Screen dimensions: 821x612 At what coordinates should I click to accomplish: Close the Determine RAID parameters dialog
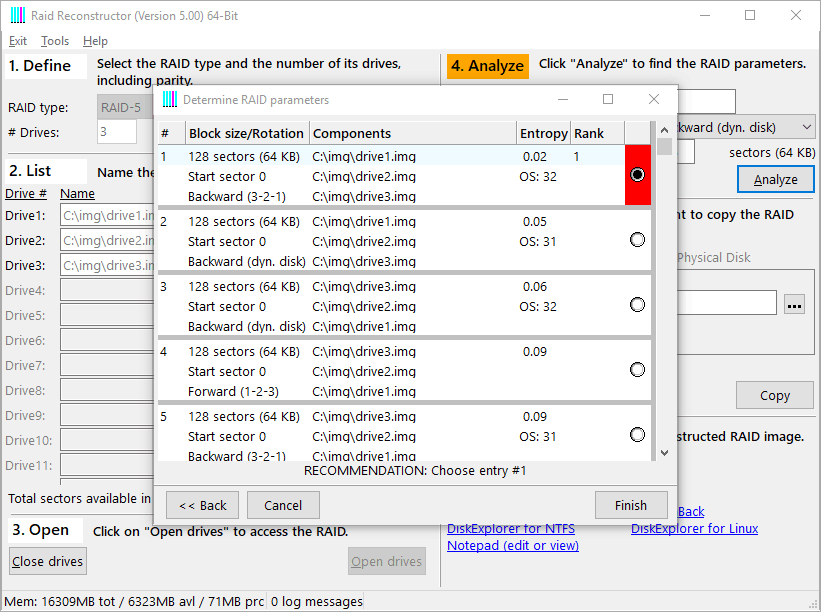click(x=654, y=100)
